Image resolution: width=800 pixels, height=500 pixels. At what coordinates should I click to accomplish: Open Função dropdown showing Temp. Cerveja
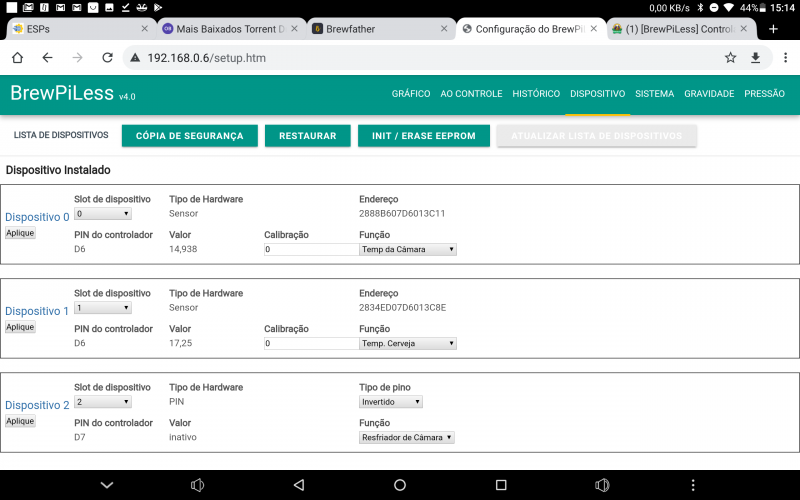pos(408,343)
